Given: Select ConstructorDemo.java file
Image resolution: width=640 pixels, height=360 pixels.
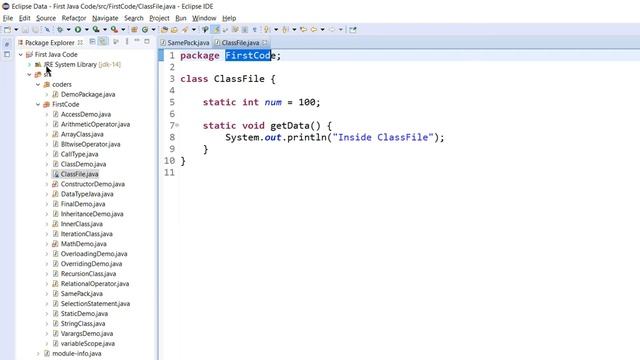Looking at the screenshot, I should coord(93,184).
